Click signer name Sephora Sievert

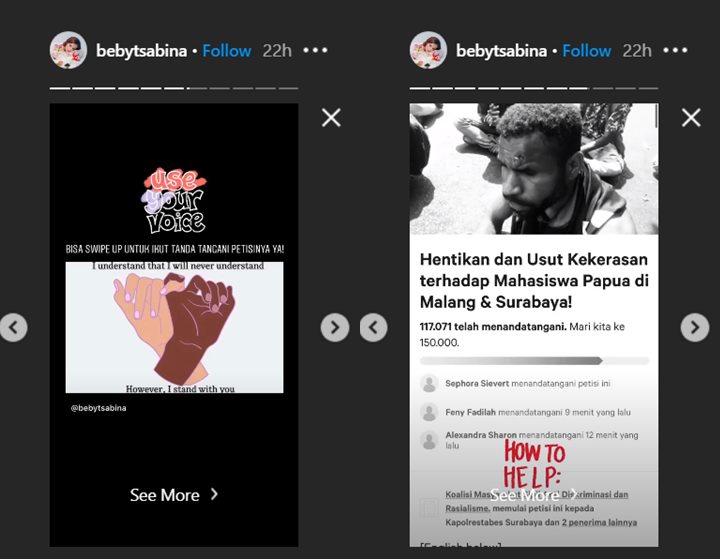(477, 384)
